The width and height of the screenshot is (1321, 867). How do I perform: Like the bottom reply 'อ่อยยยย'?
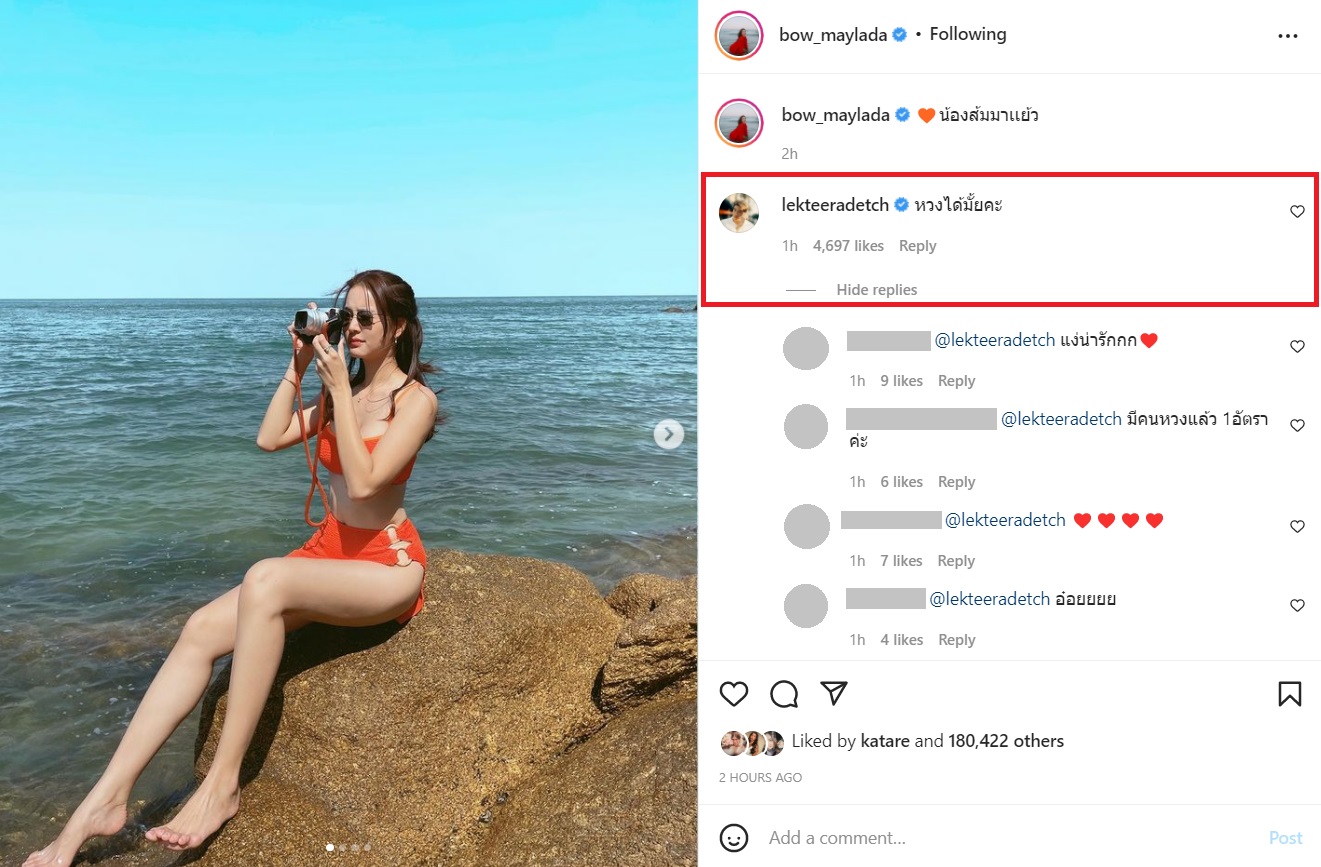pyautogui.click(x=1297, y=606)
